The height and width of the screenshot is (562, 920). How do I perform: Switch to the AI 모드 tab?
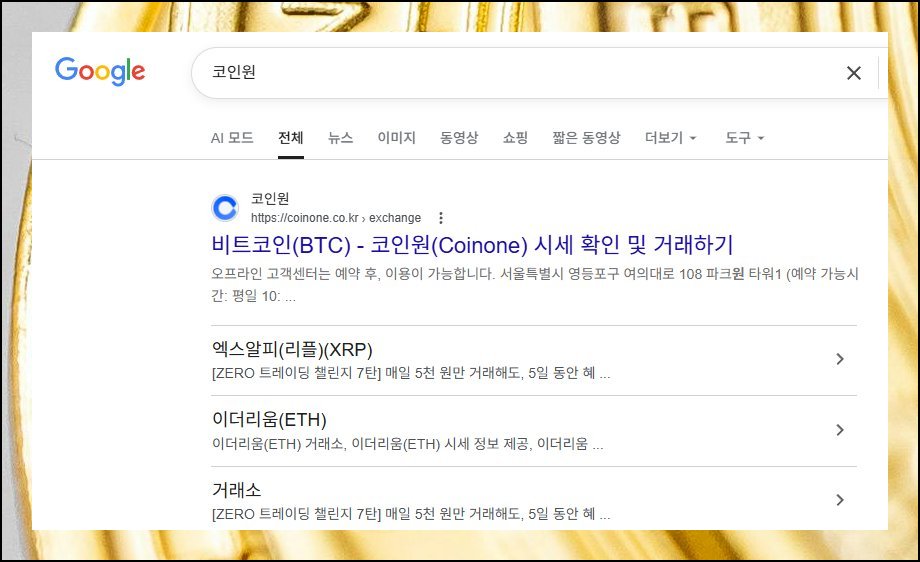232,138
